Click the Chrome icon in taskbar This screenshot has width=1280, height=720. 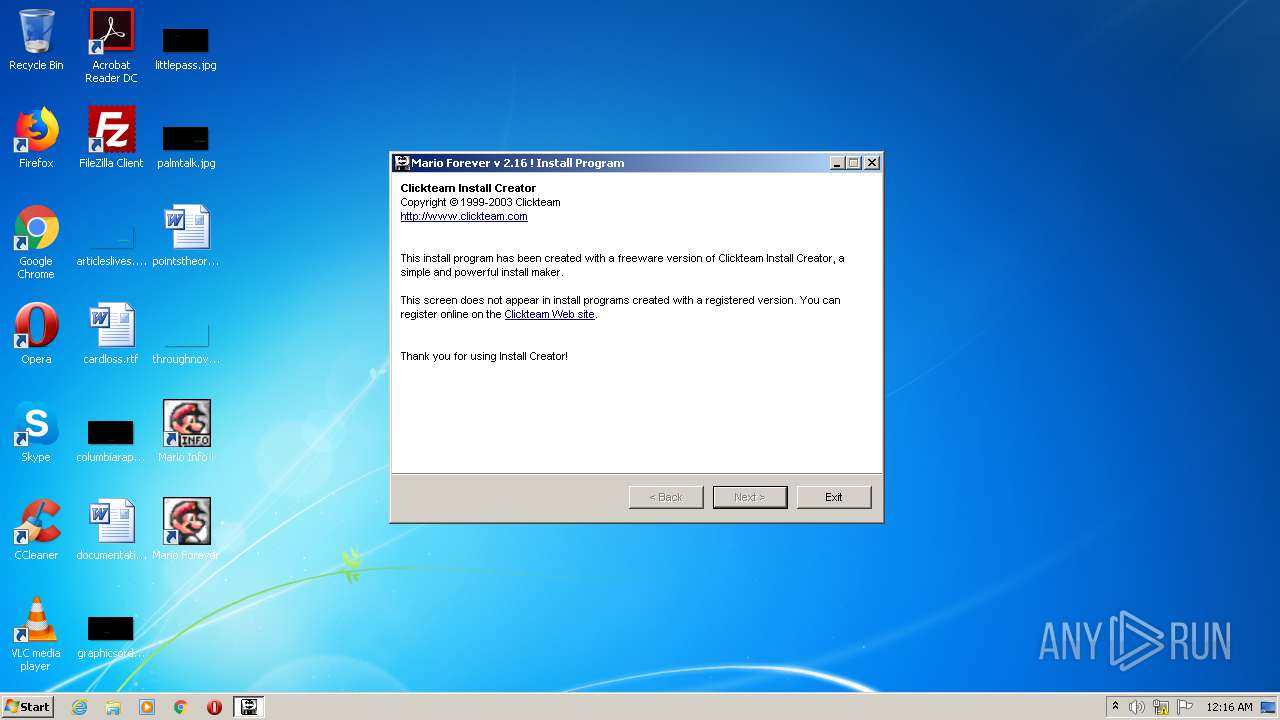tap(181, 707)
